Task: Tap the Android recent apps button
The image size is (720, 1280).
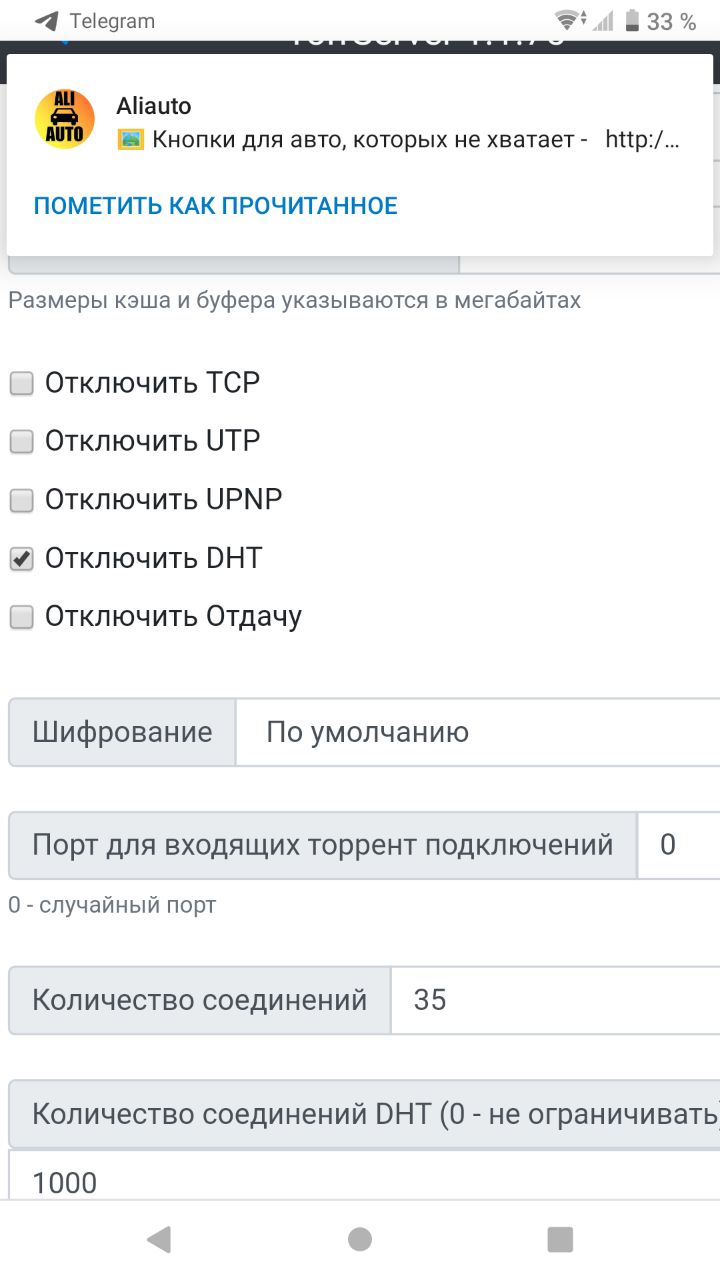Action: 560,1239
